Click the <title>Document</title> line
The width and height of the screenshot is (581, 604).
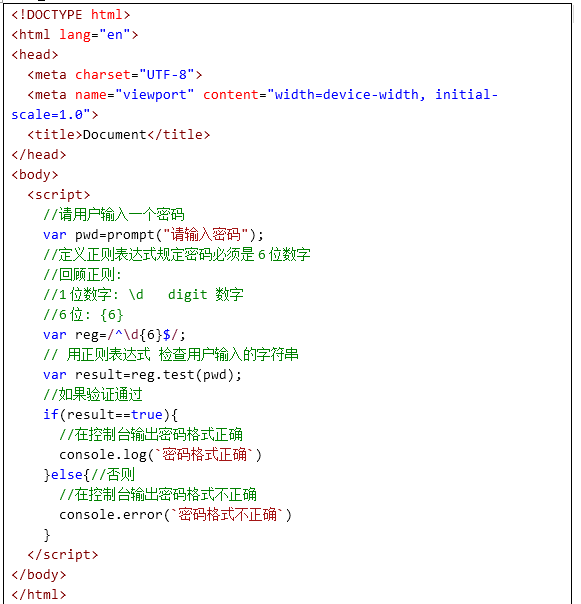point(119,135)
